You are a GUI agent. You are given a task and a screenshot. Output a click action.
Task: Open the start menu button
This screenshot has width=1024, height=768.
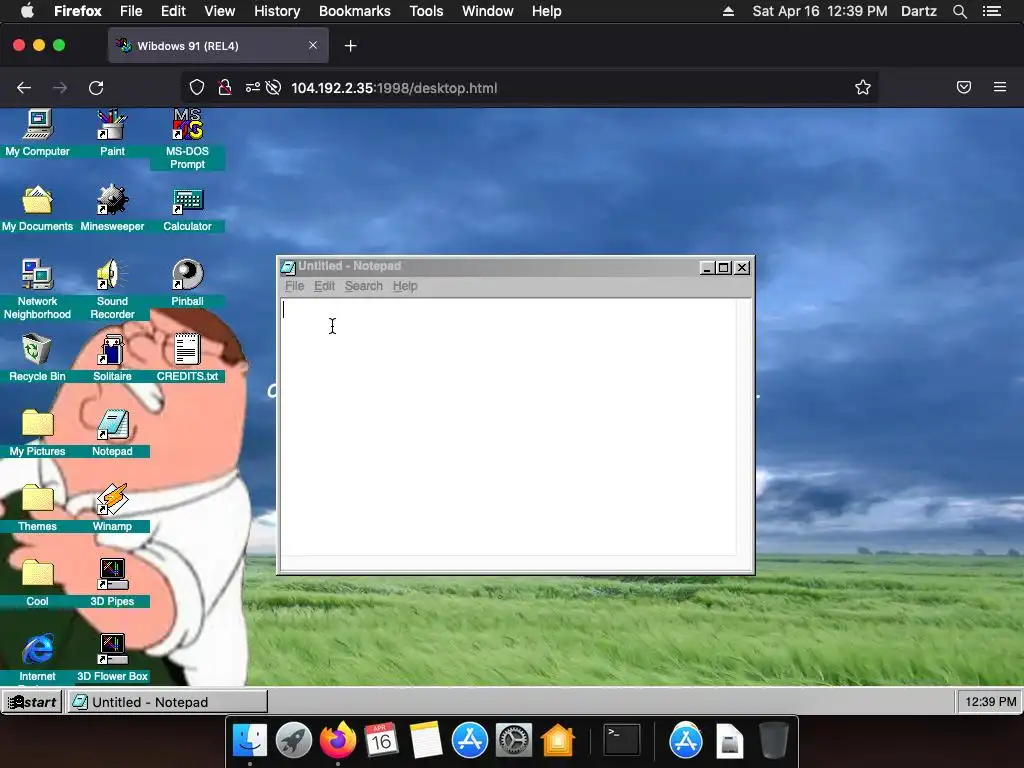click(x=32, y=702)
